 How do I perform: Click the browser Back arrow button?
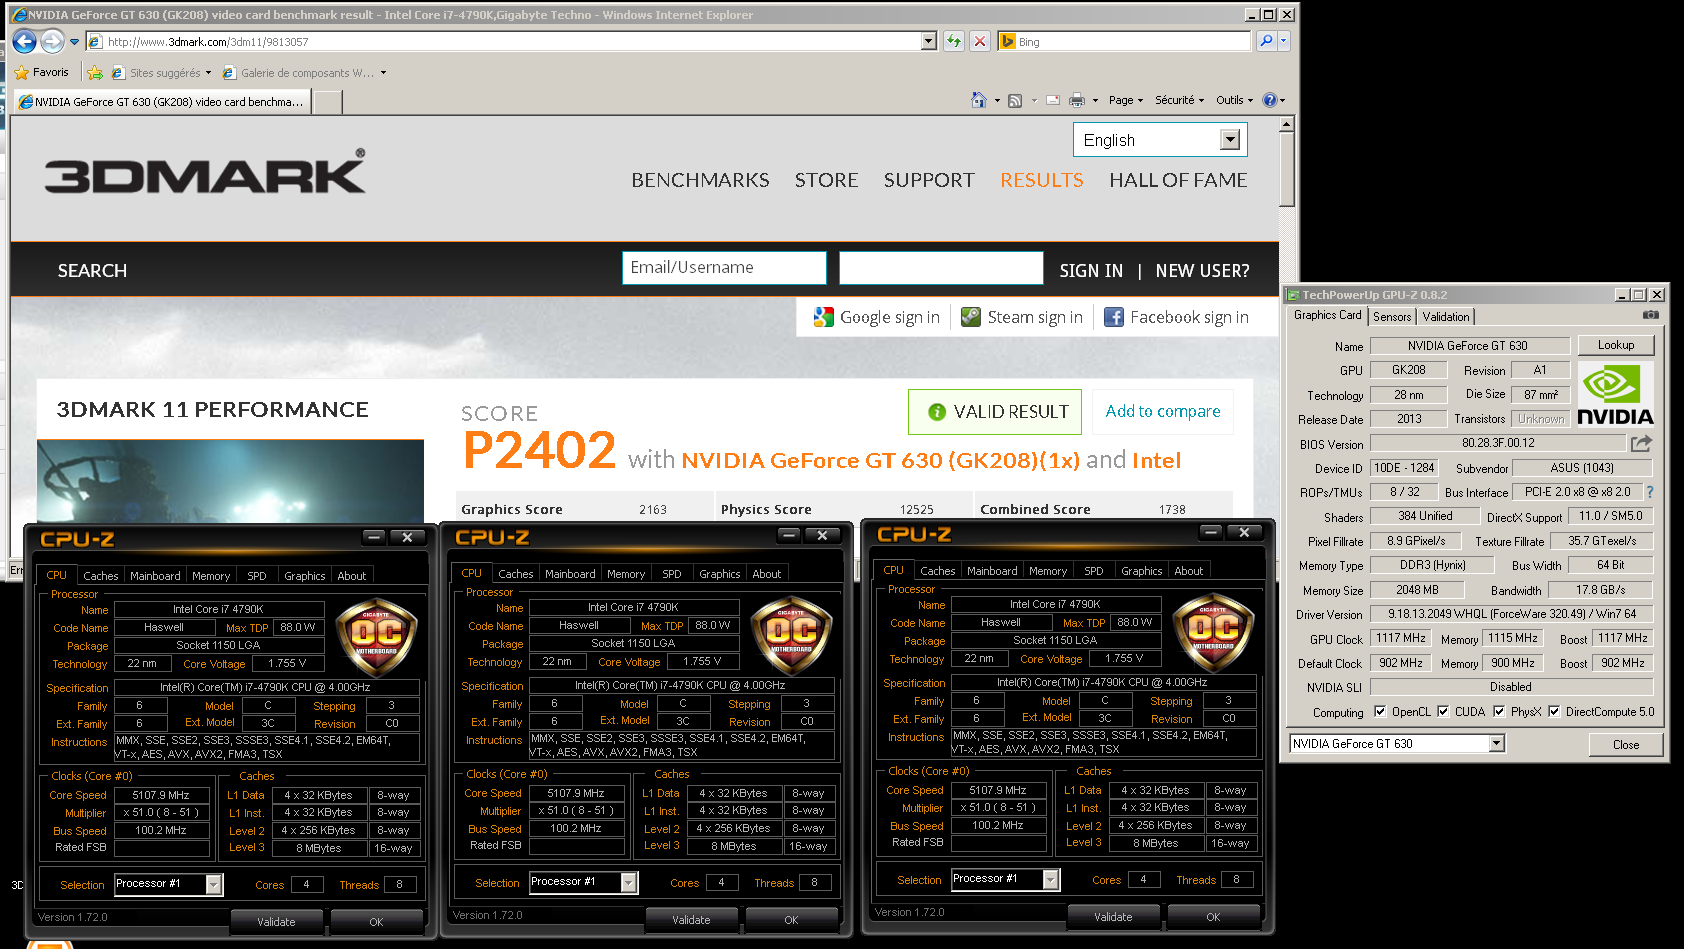click(x=25, y=41)
